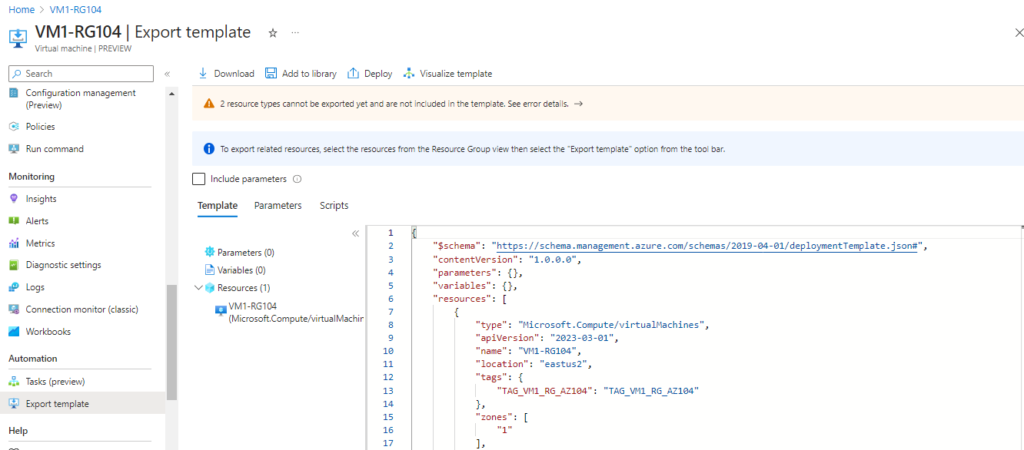The image size is (1024, 450).
Task: Open Logs in the sidebar
Action: pos(35,287)
